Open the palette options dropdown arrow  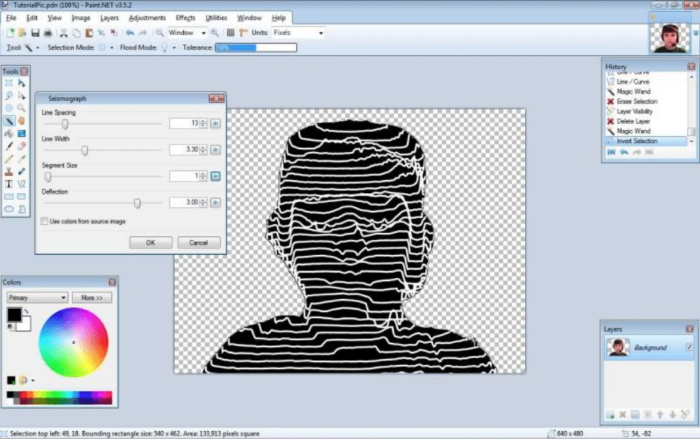pyautogui.click(x=33, y=380)
